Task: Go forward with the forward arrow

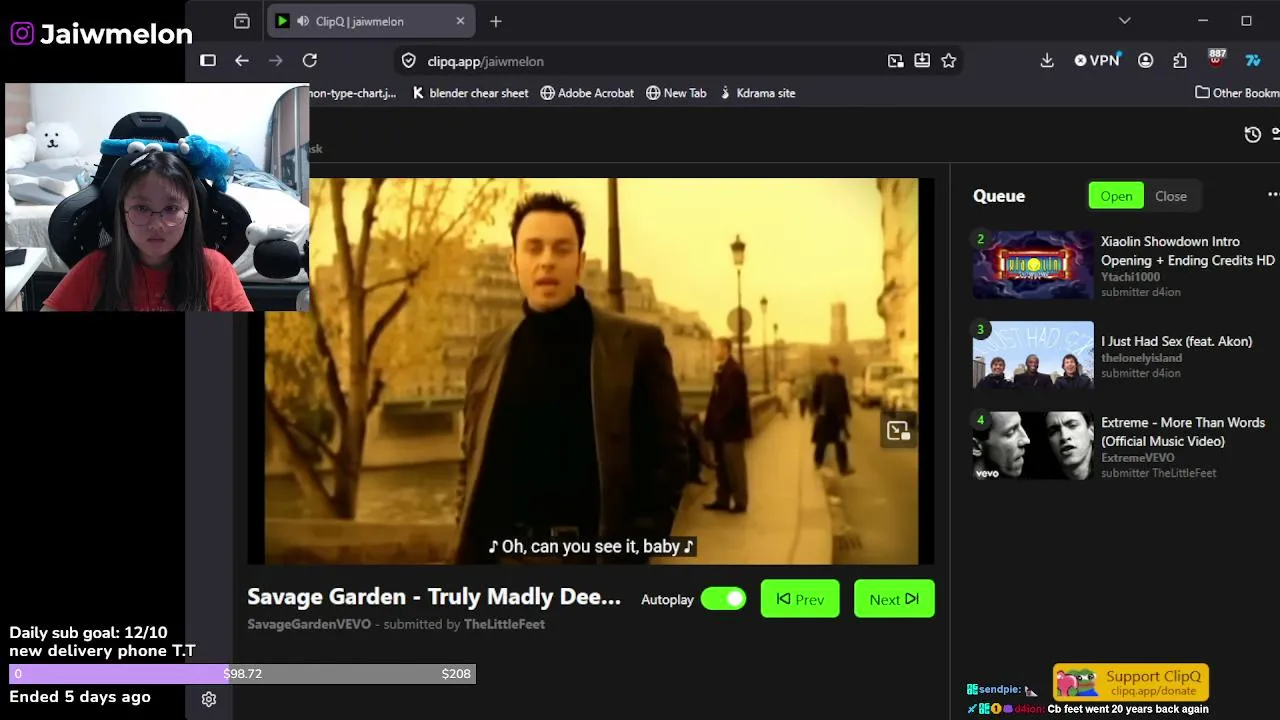Action: click(276, 61)
